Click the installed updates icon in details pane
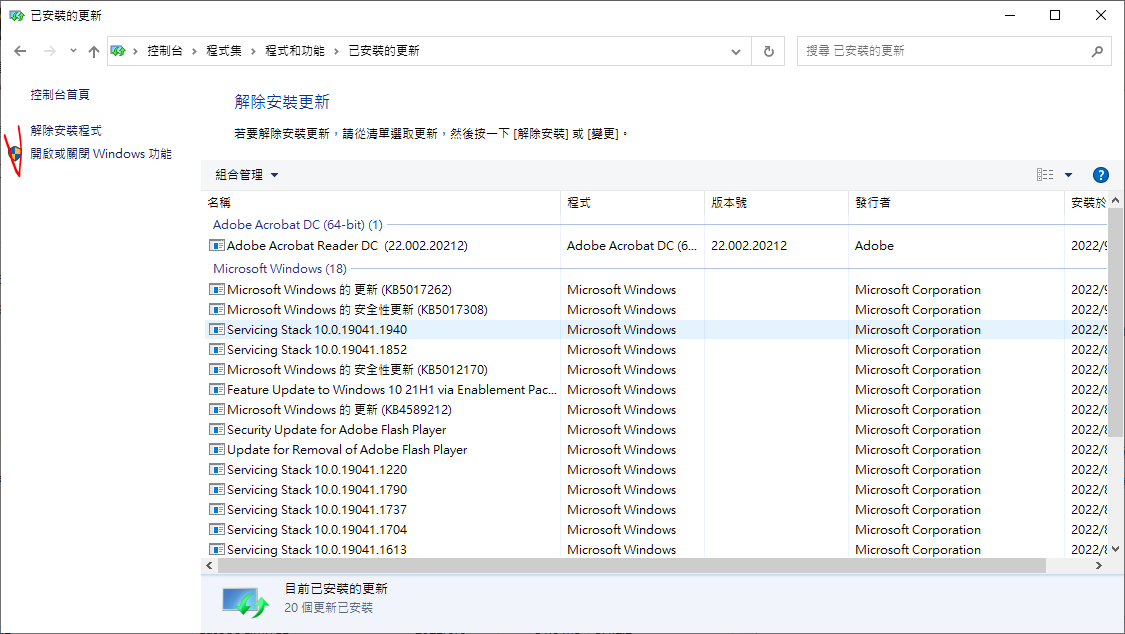This screenshot has width=1125, height=634. tap(245, 601)
